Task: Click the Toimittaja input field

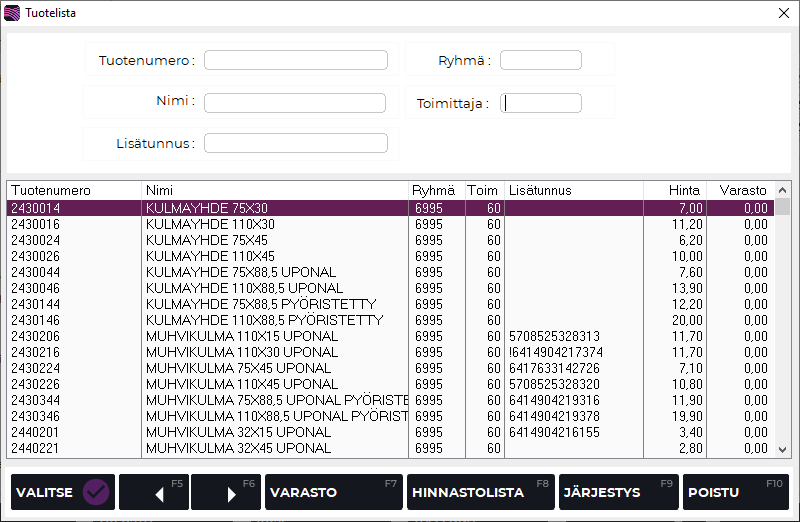Action: [x=540, y=103]
